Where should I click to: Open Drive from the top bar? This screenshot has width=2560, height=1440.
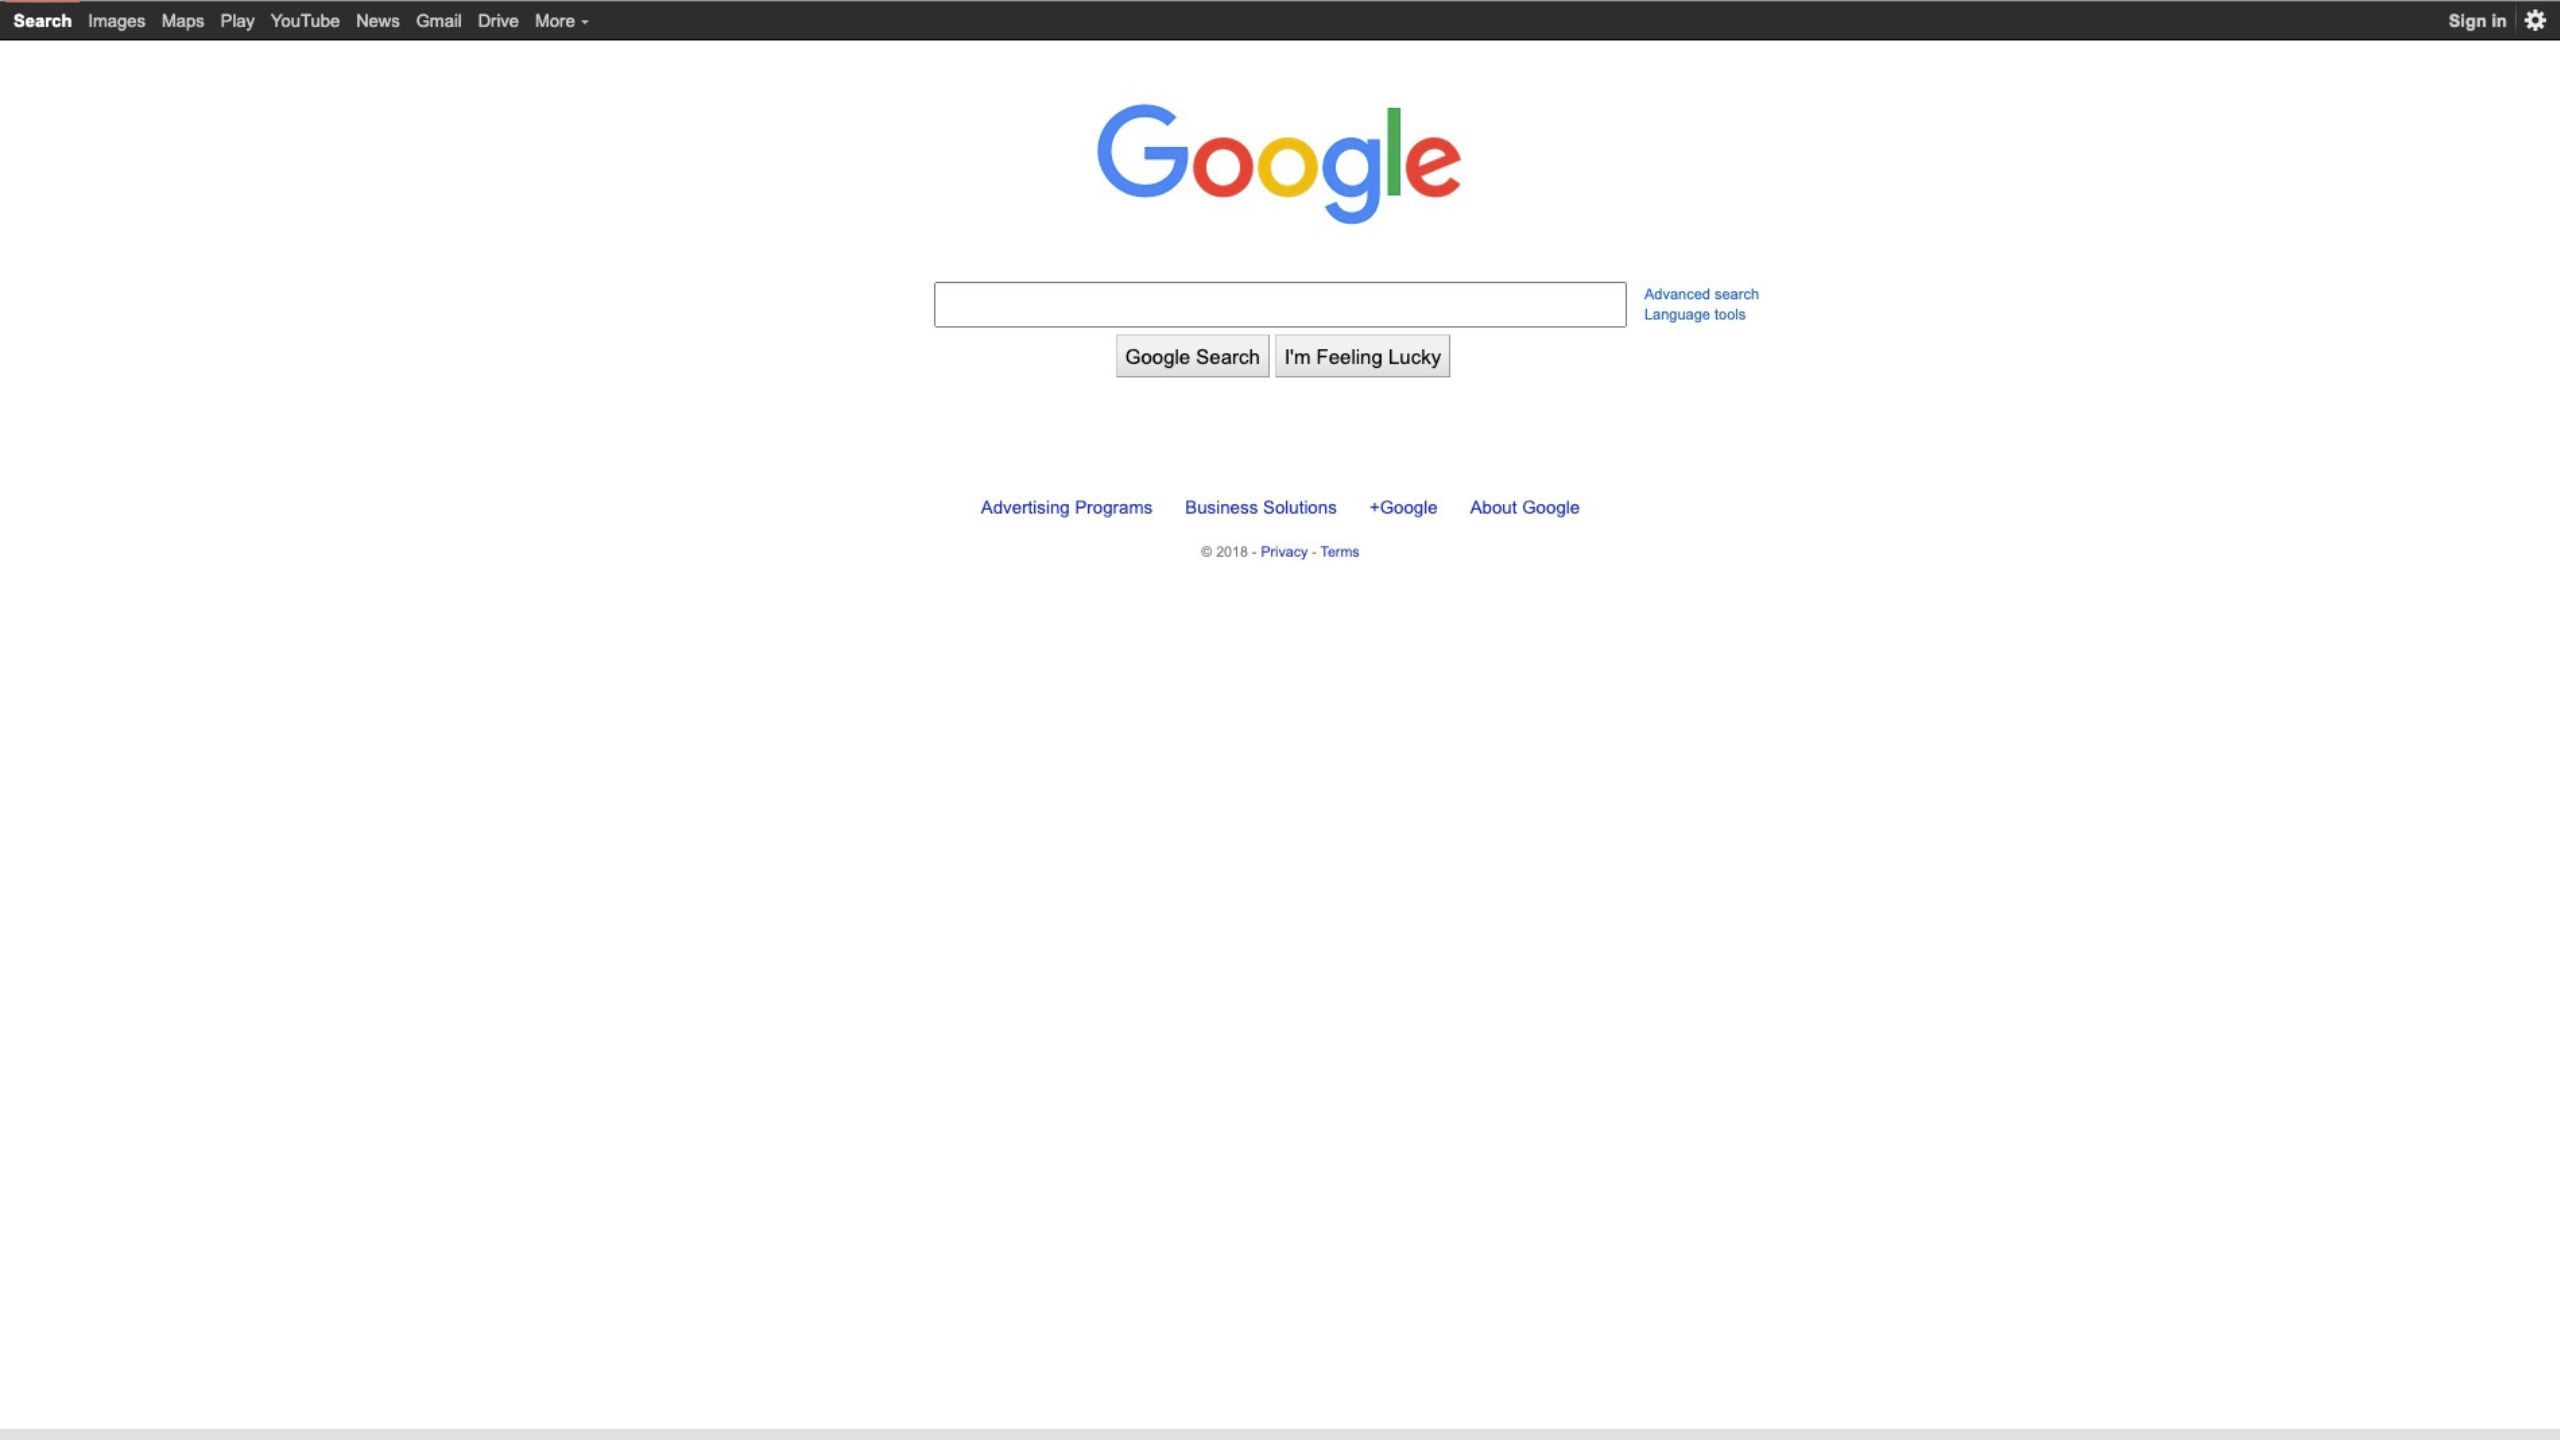coord(497,21)
